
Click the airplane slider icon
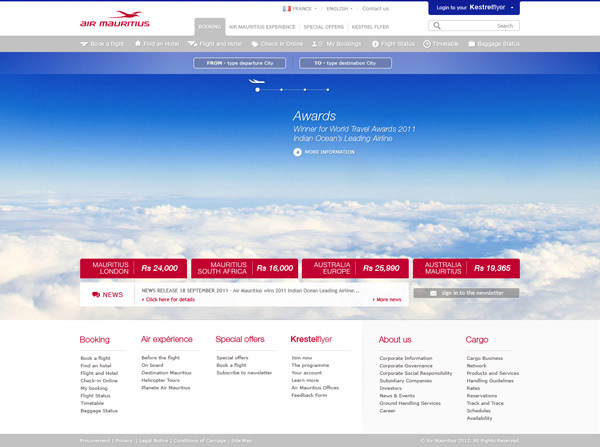(x=257, y=81)
